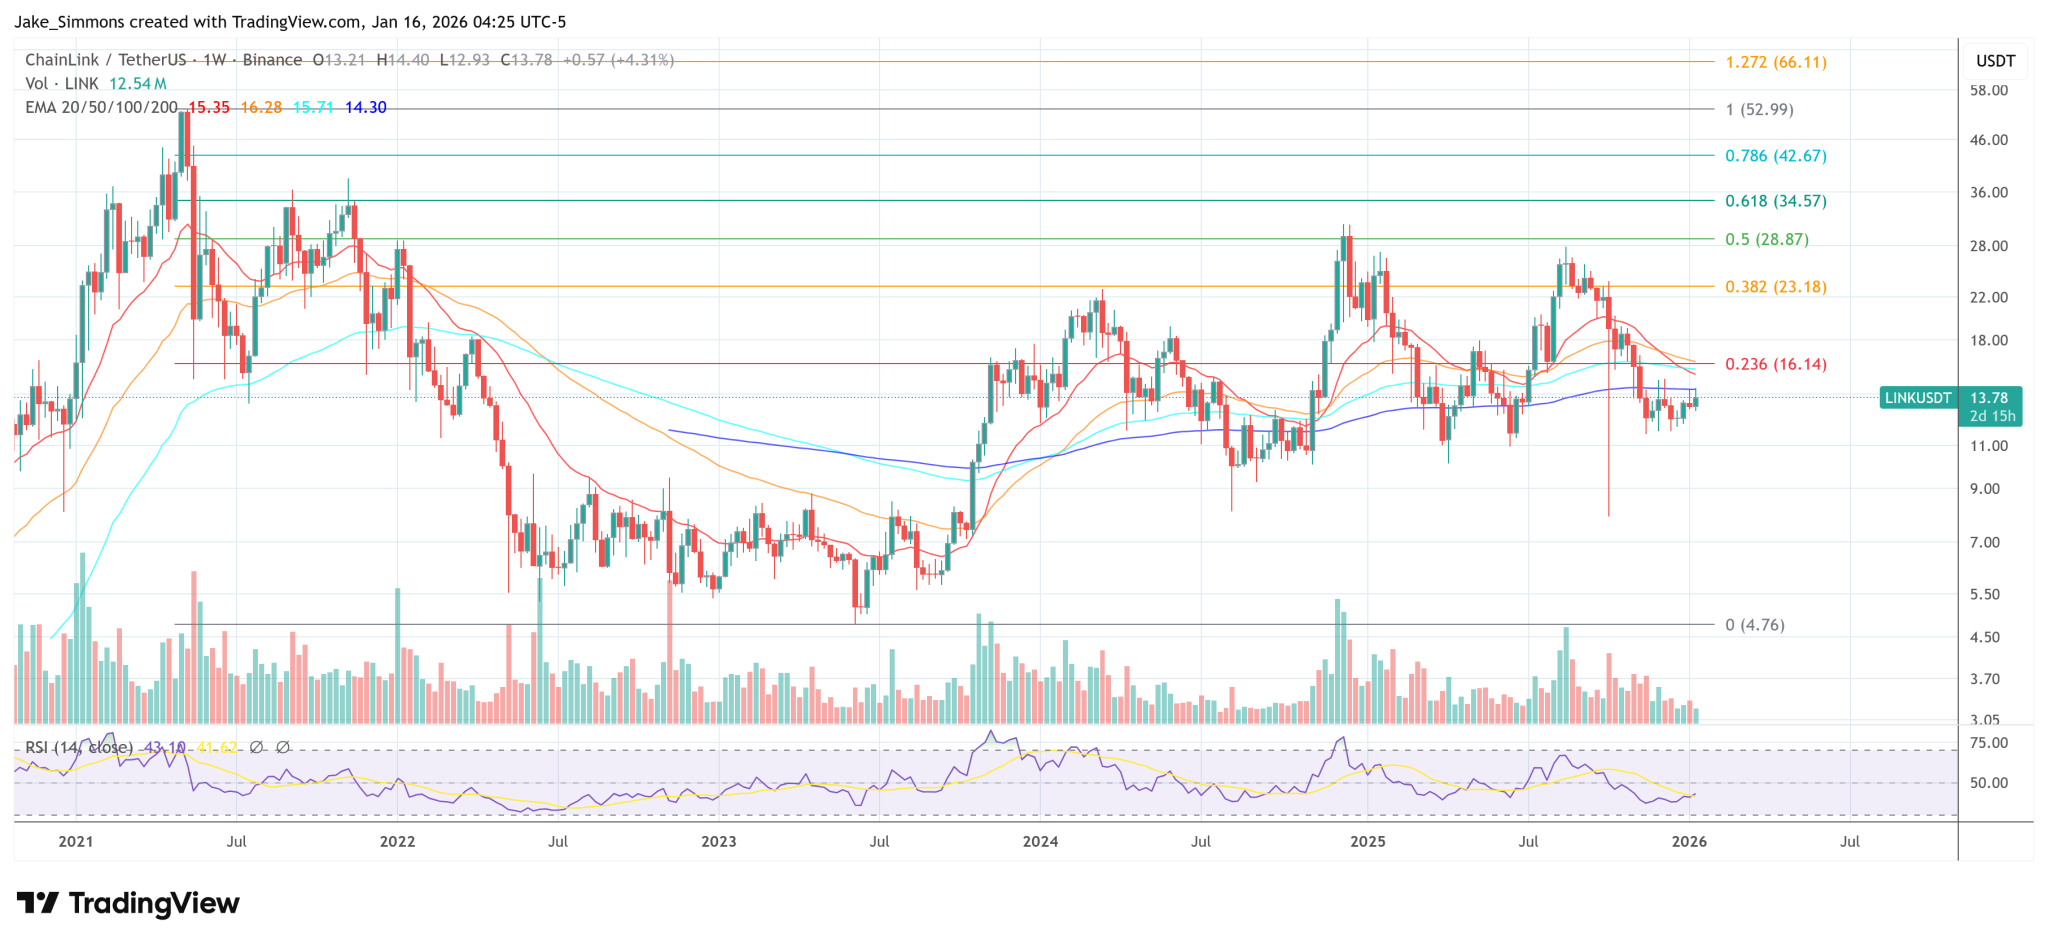Expand the EMA 20/50/100/200 indicator legend
2048x946 pixels.
pos(101,107)
